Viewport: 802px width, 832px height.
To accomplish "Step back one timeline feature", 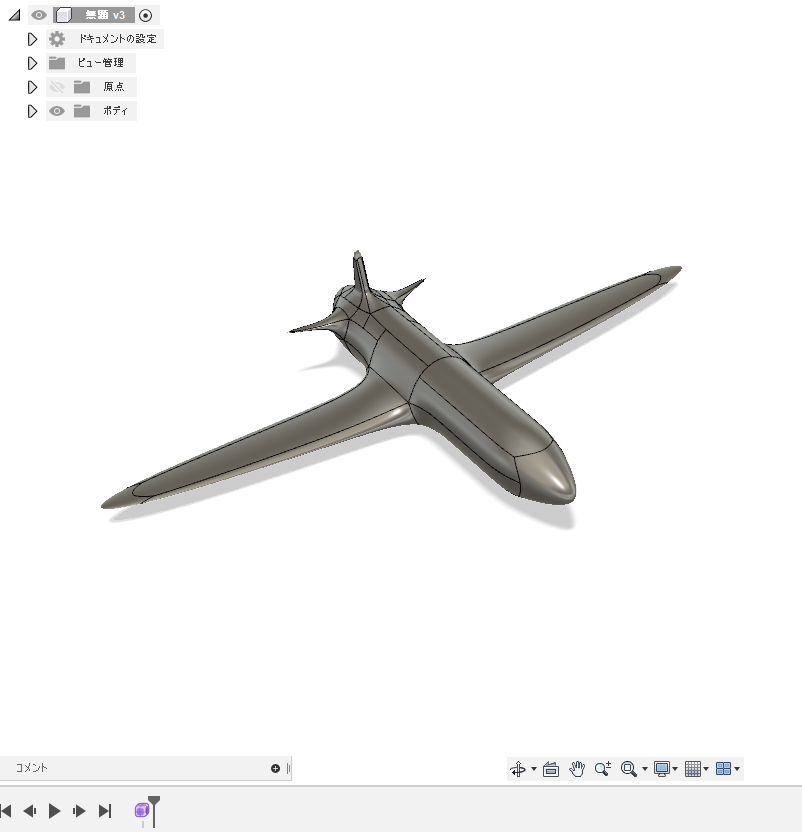I will [x=30, y=811].
